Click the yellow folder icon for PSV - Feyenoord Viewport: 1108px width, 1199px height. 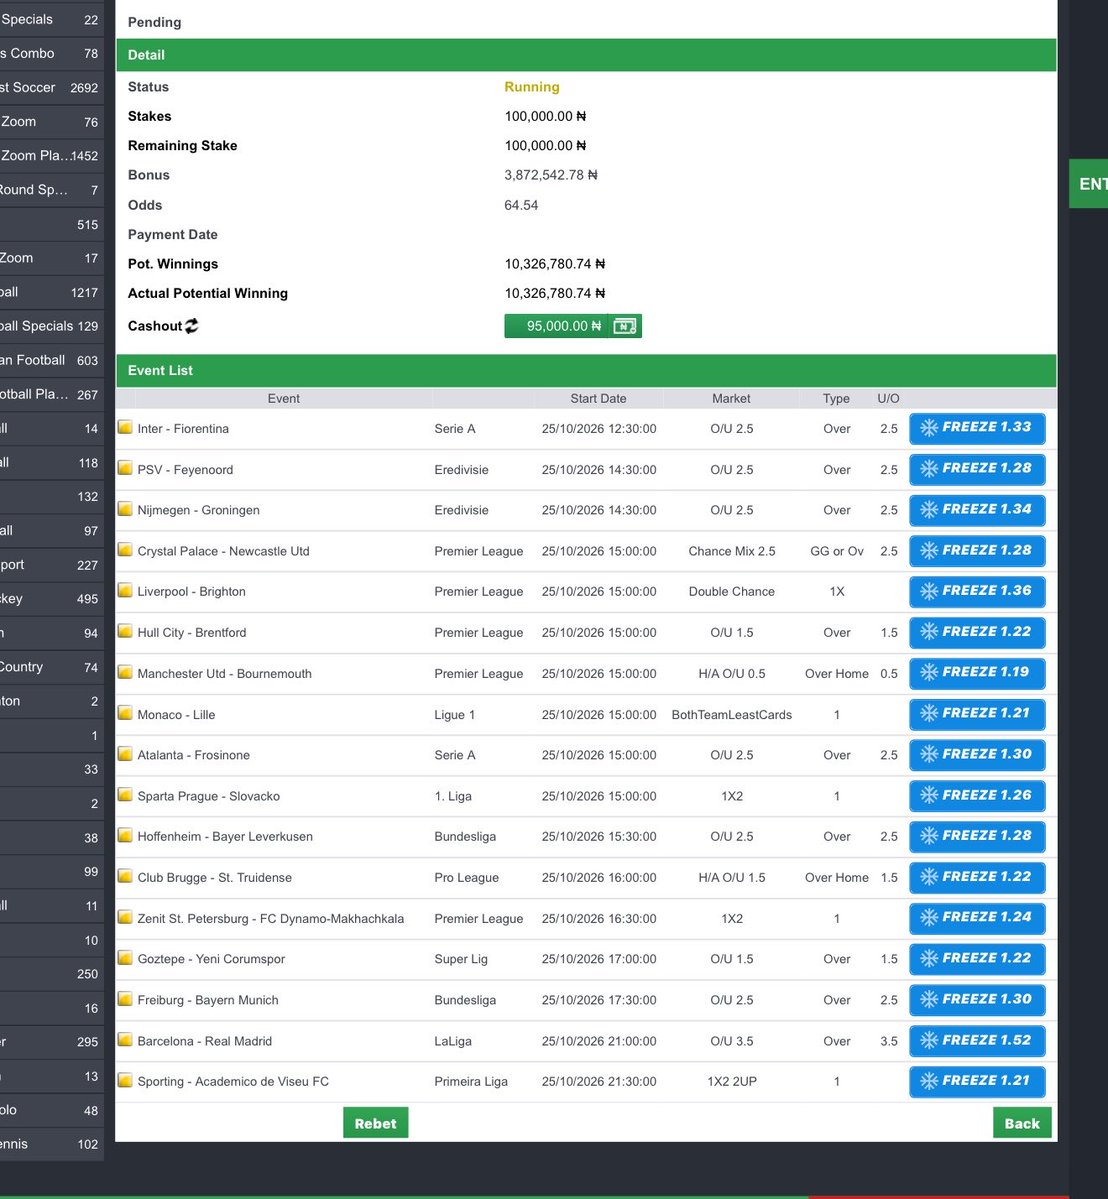tap(125, 468)
